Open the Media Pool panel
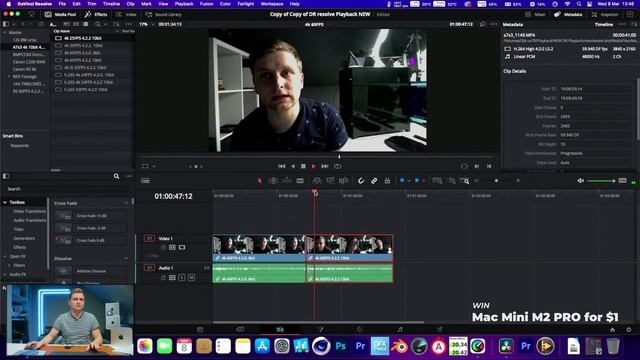This screenshot has width=640, height=360. [60, 14]
